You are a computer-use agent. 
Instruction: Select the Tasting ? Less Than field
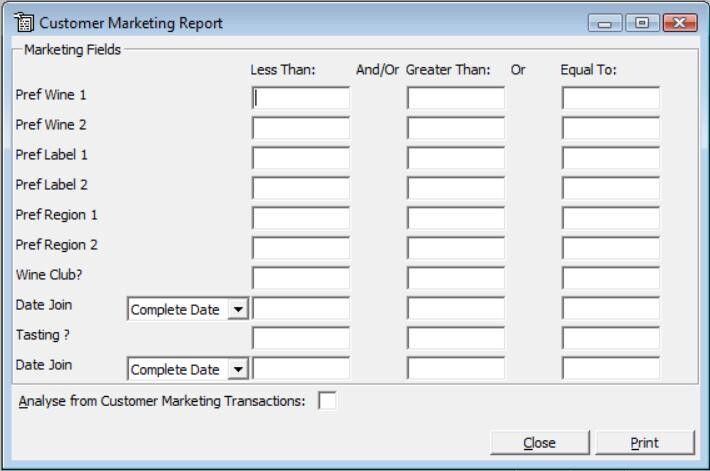(x=301, y=338)
